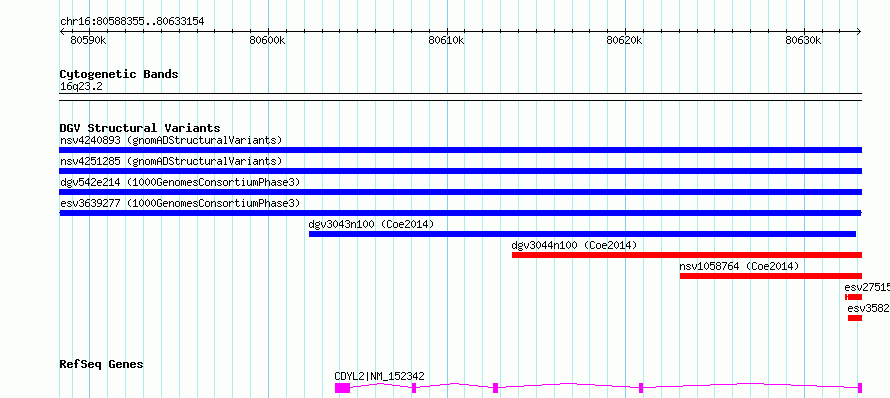Click the blue bar under dgv3043n100
The height and width of the screenshot is (398, 890).
(582, 234)
